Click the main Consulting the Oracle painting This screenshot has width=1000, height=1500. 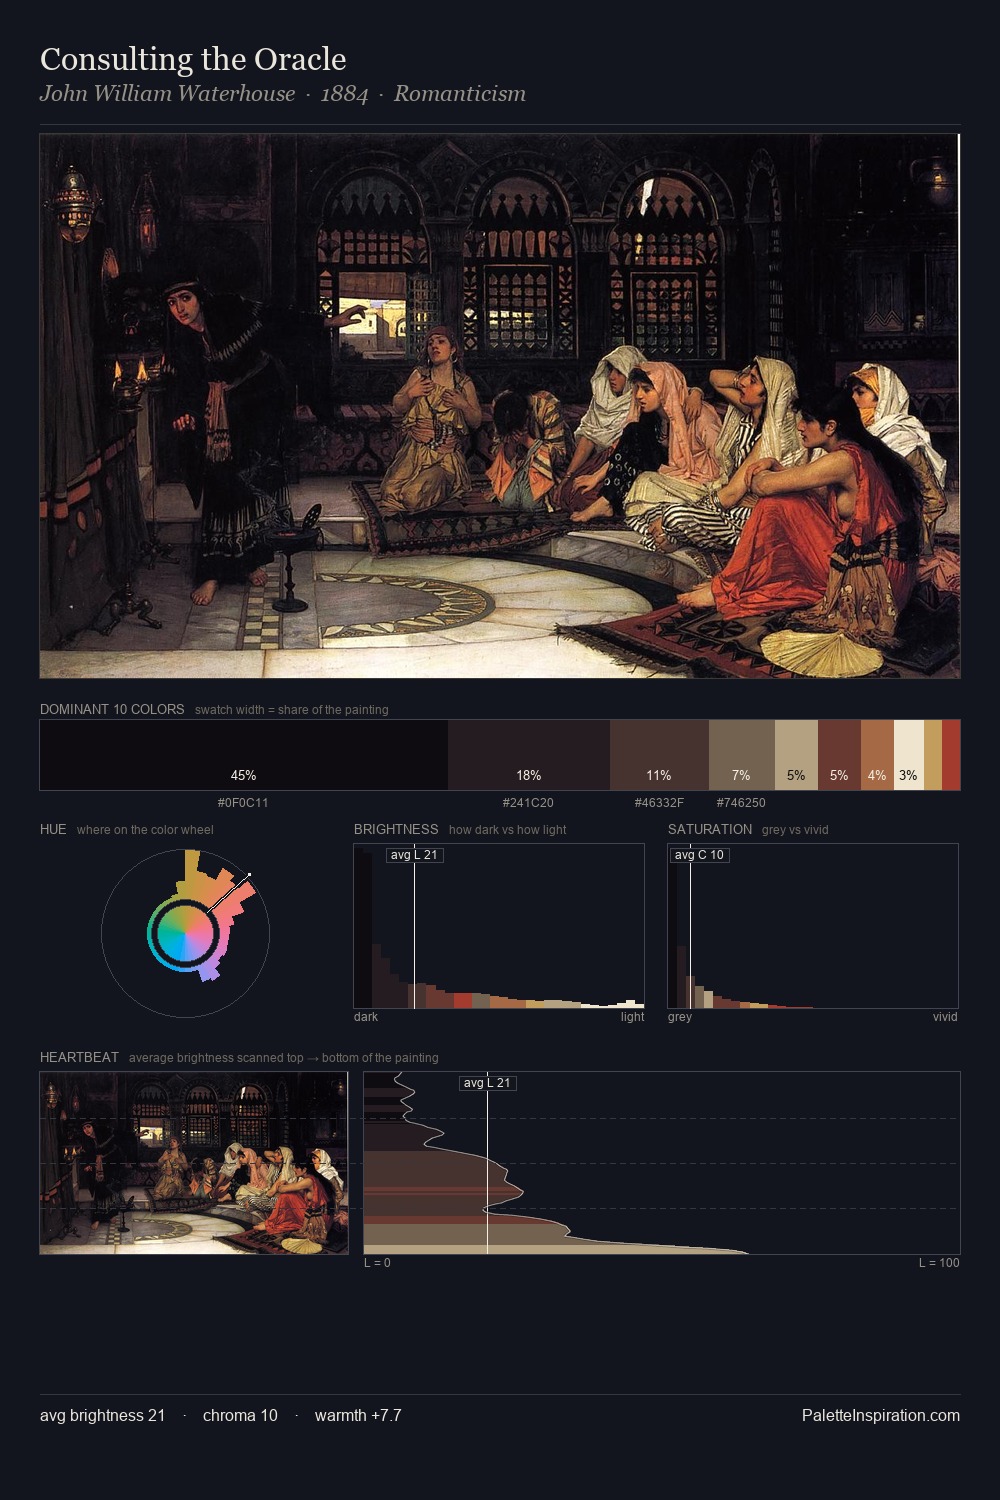(500, 406)
